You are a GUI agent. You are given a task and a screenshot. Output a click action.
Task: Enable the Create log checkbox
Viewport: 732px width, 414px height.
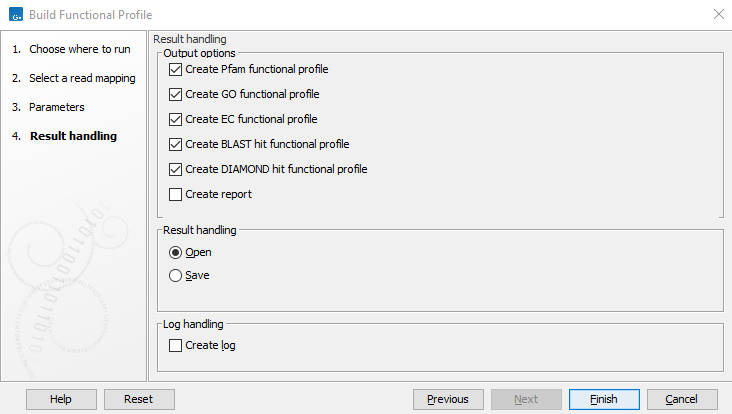[x=176, y=346]
